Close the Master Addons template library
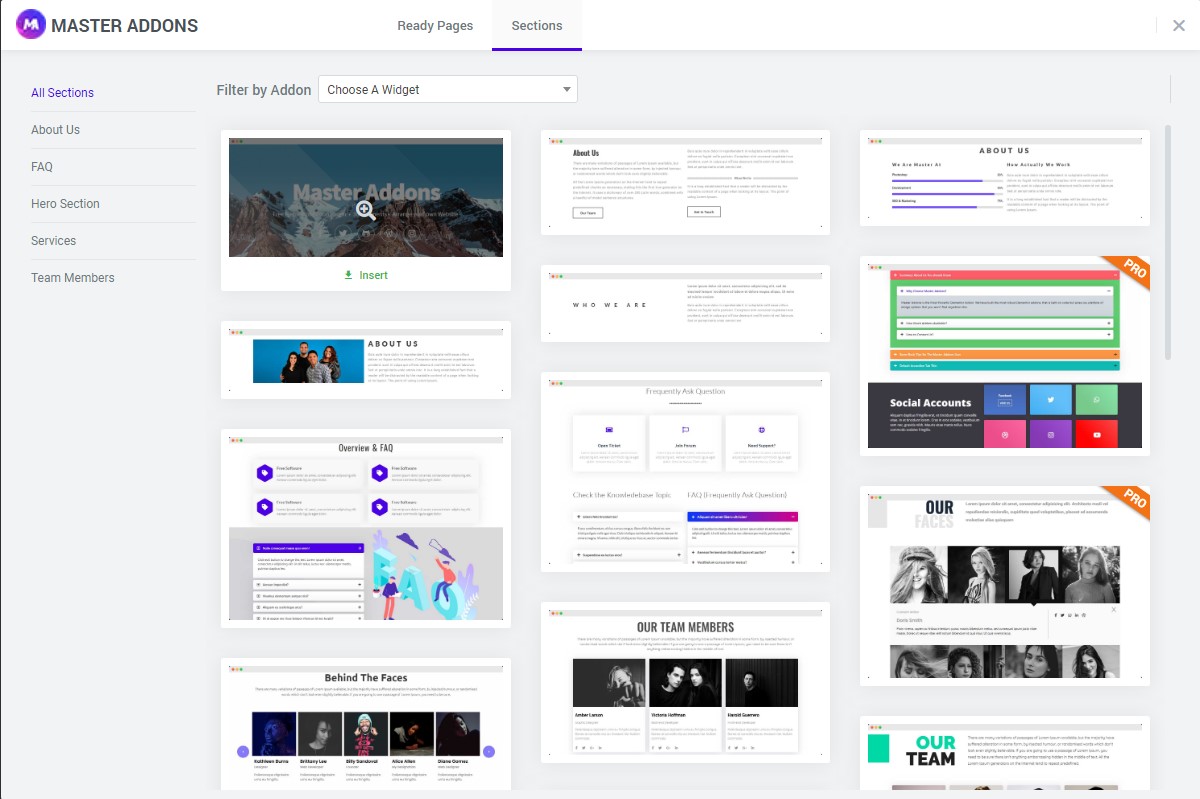1200x799 pixels. point(1179,26)
